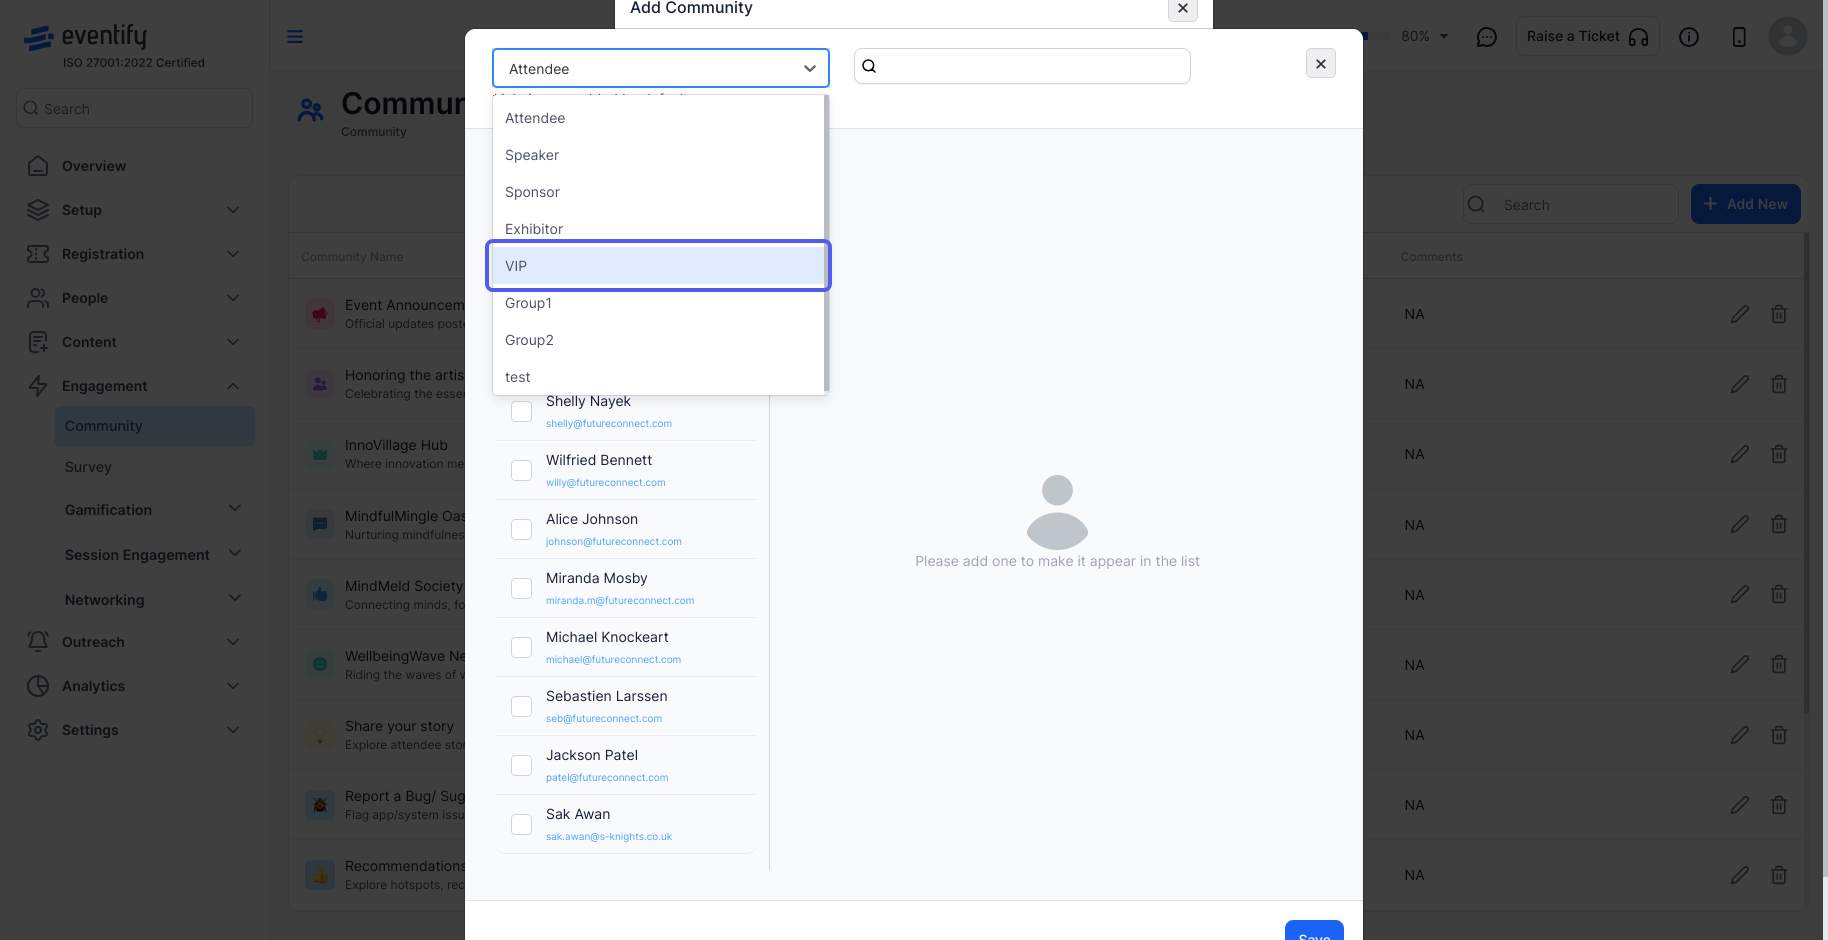Image resolution: width=1828 pixels, height=940 pixels.
Task: Expand People section chevron
Action: tap(233, 298)
